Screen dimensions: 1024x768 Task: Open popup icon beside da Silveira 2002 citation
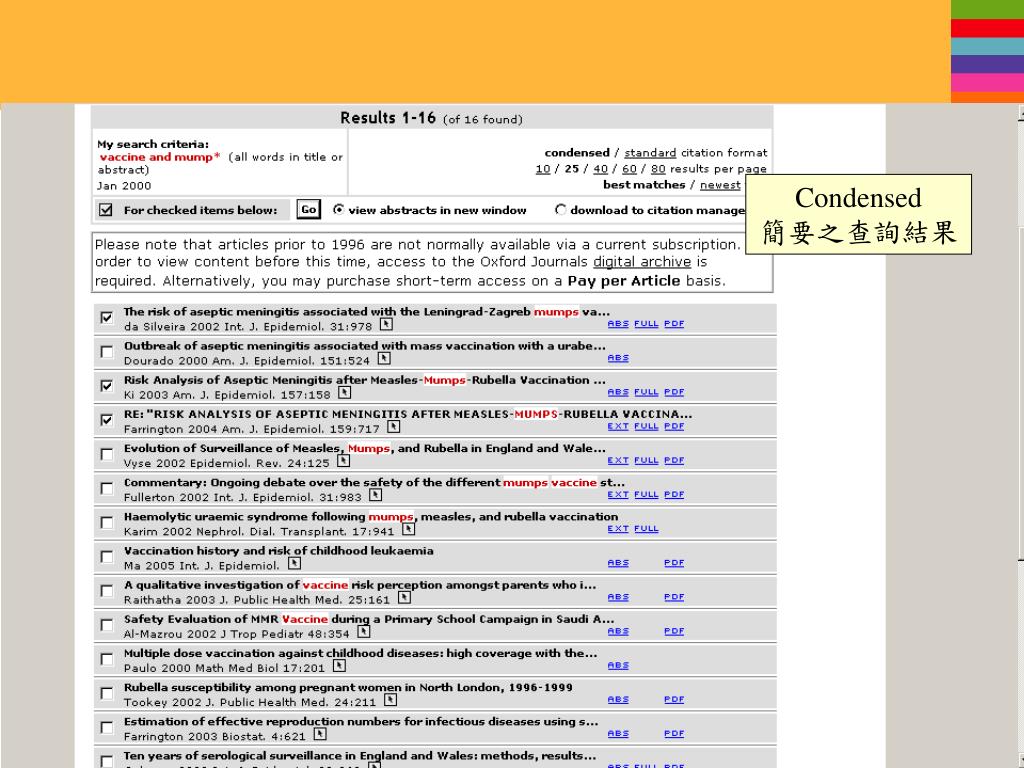pos(386,324)
